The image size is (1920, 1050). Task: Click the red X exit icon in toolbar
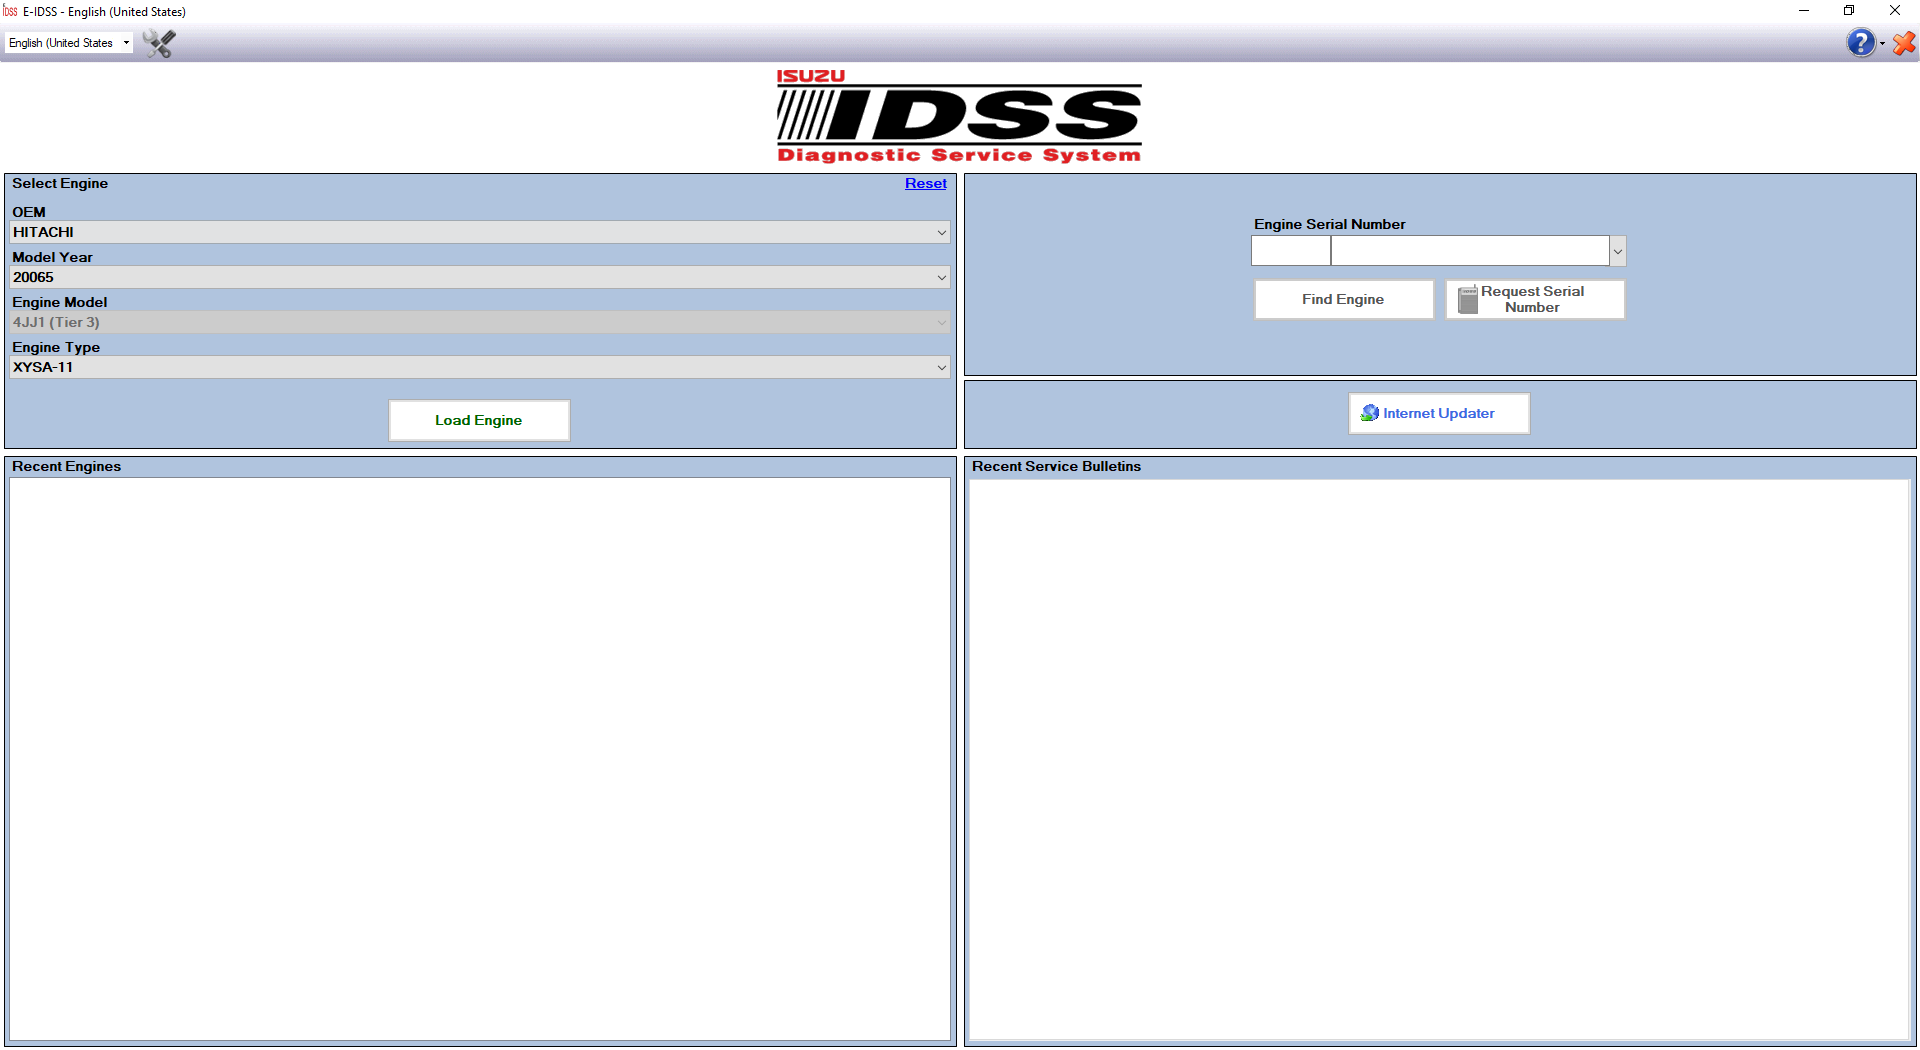(1904, 43)
